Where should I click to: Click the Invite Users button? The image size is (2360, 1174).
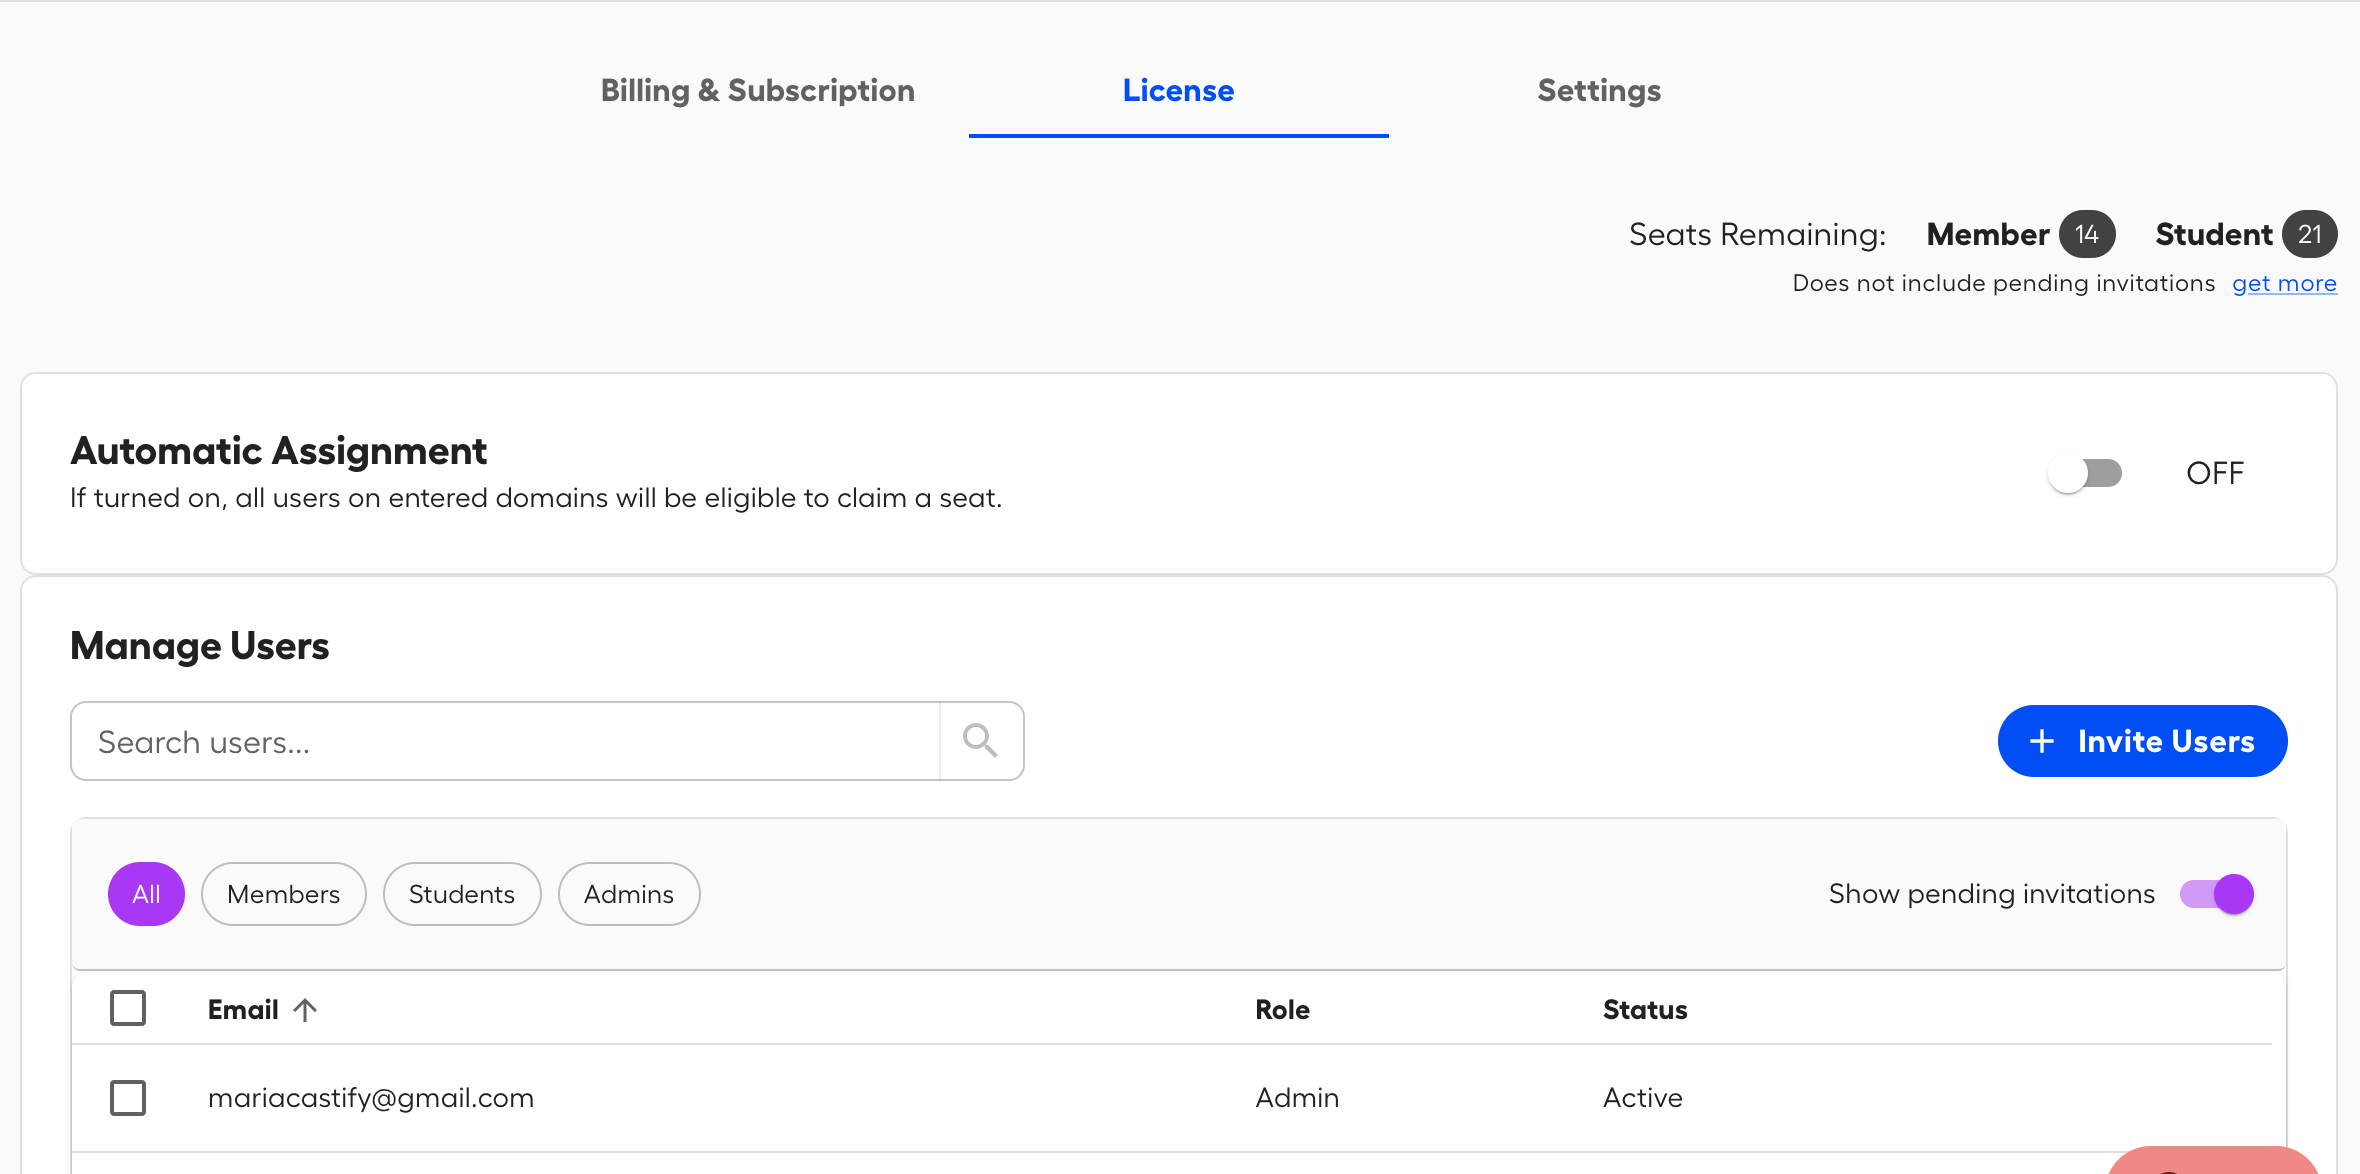[2140, 741]
